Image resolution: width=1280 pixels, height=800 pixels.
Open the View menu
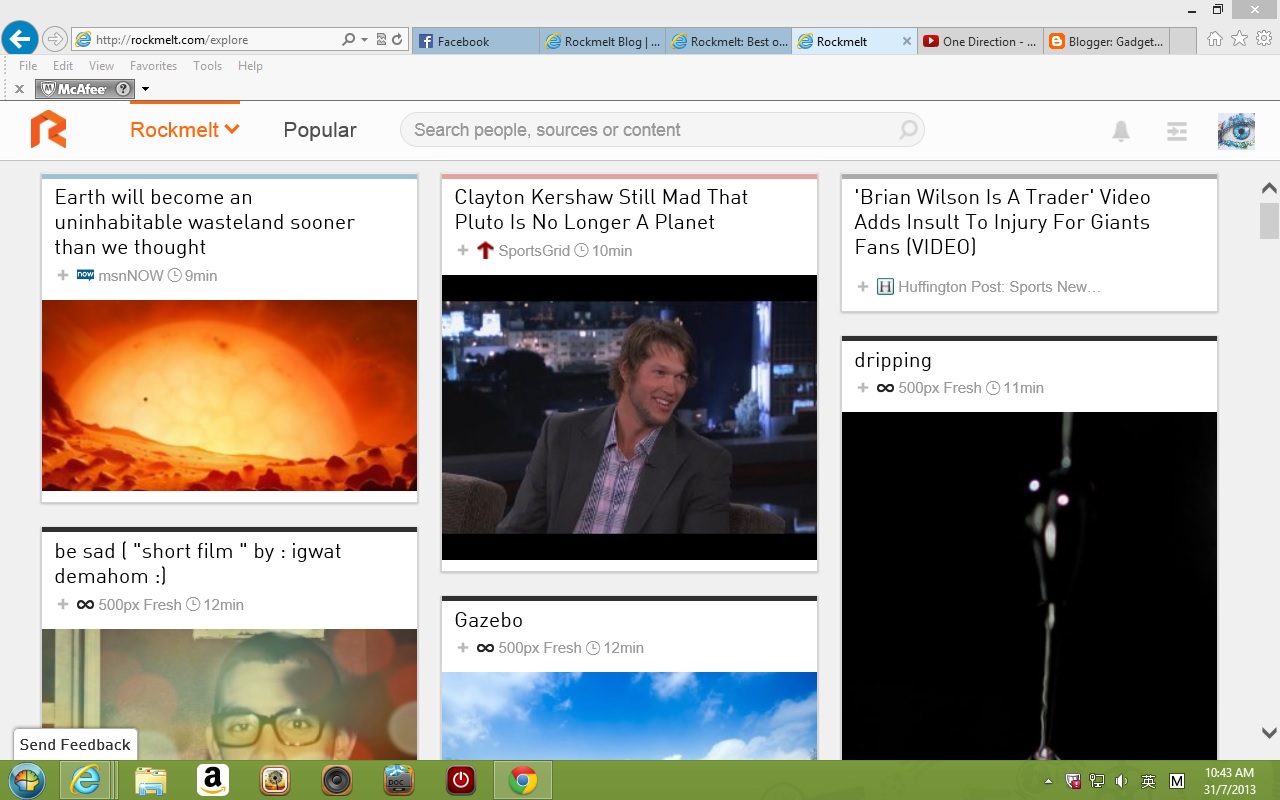click(102, 66)
